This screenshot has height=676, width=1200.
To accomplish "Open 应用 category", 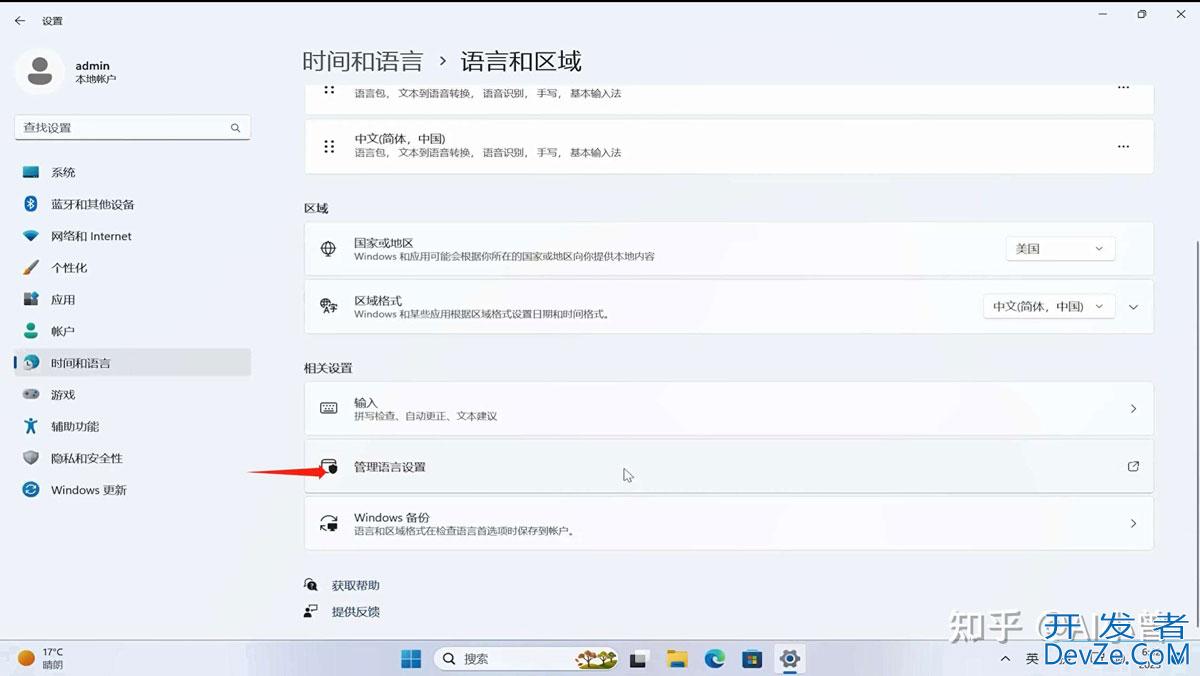I will tap(132, 299).
